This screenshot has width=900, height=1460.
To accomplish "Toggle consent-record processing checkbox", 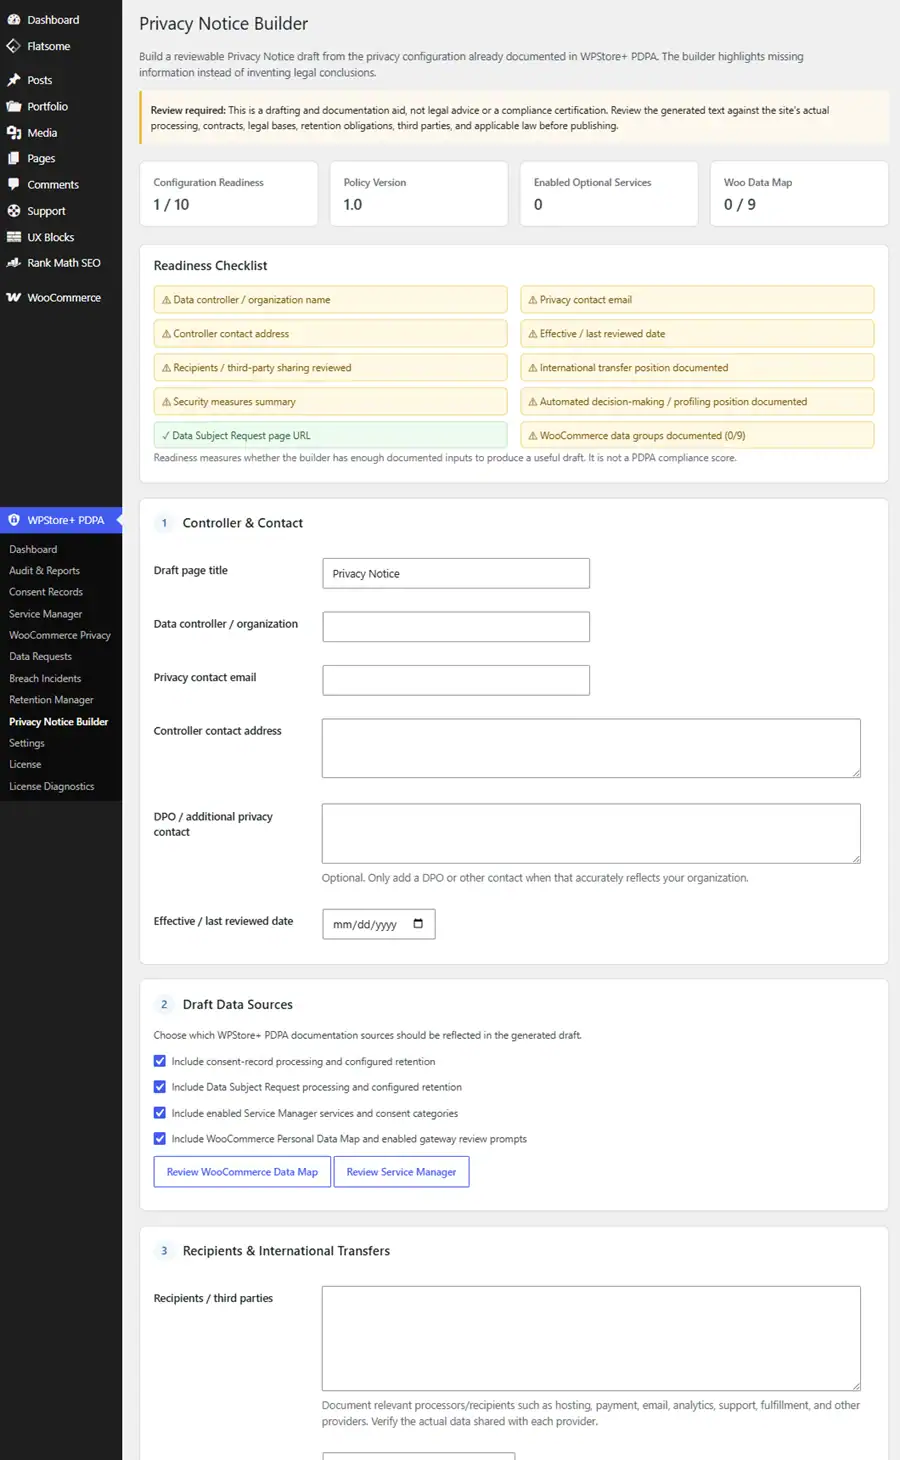I will pos(160,1061).
